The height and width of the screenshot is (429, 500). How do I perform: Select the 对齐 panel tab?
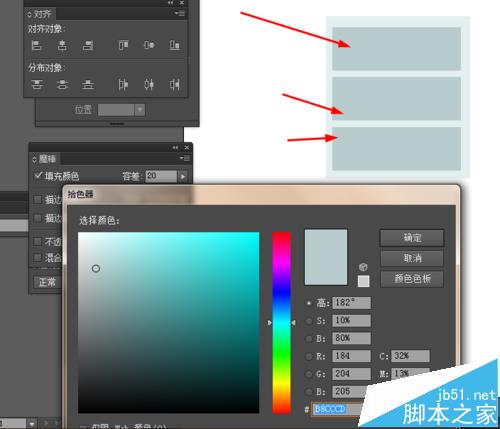click(x=41, y=14)
